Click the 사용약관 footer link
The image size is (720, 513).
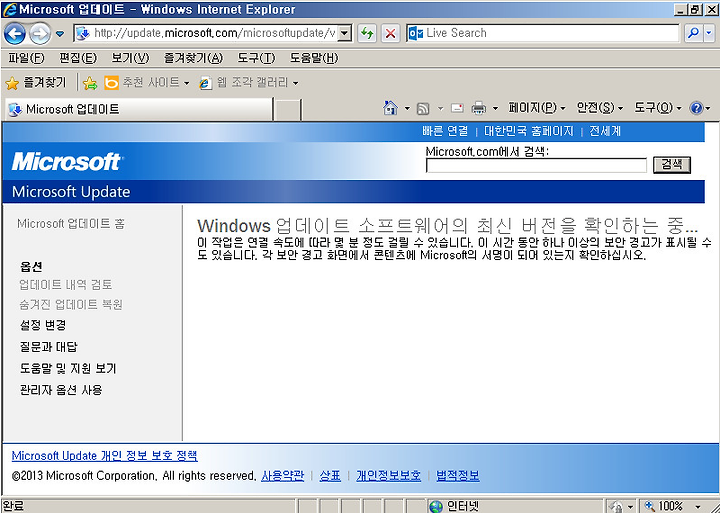tap(282, 475)
